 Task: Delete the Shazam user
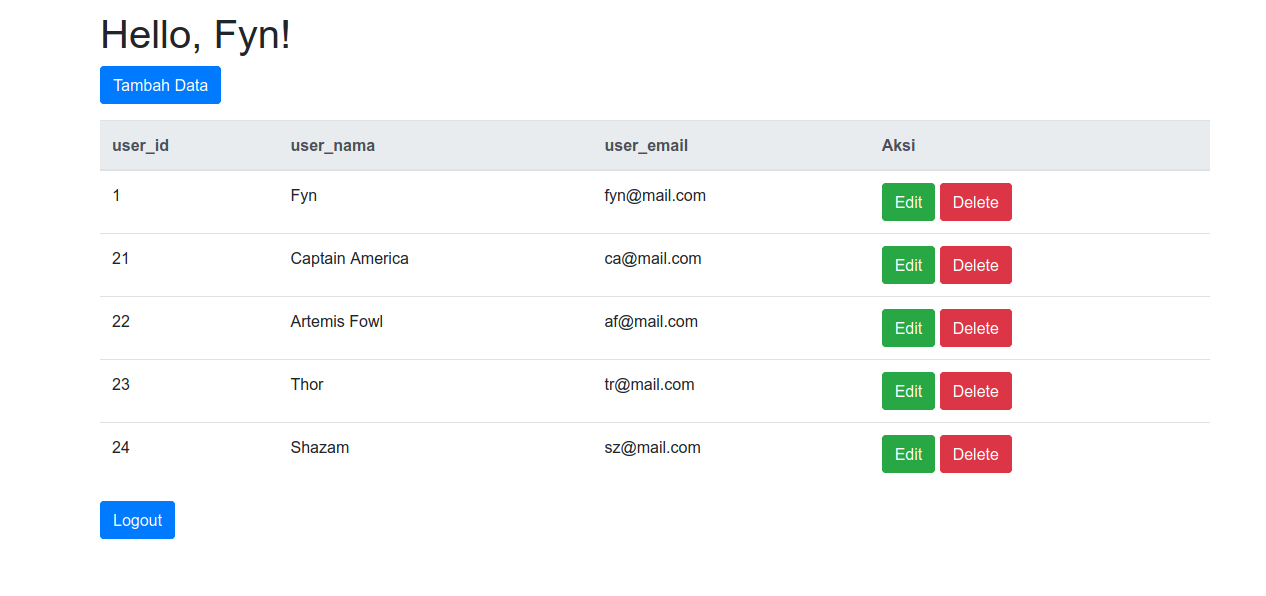975,454
